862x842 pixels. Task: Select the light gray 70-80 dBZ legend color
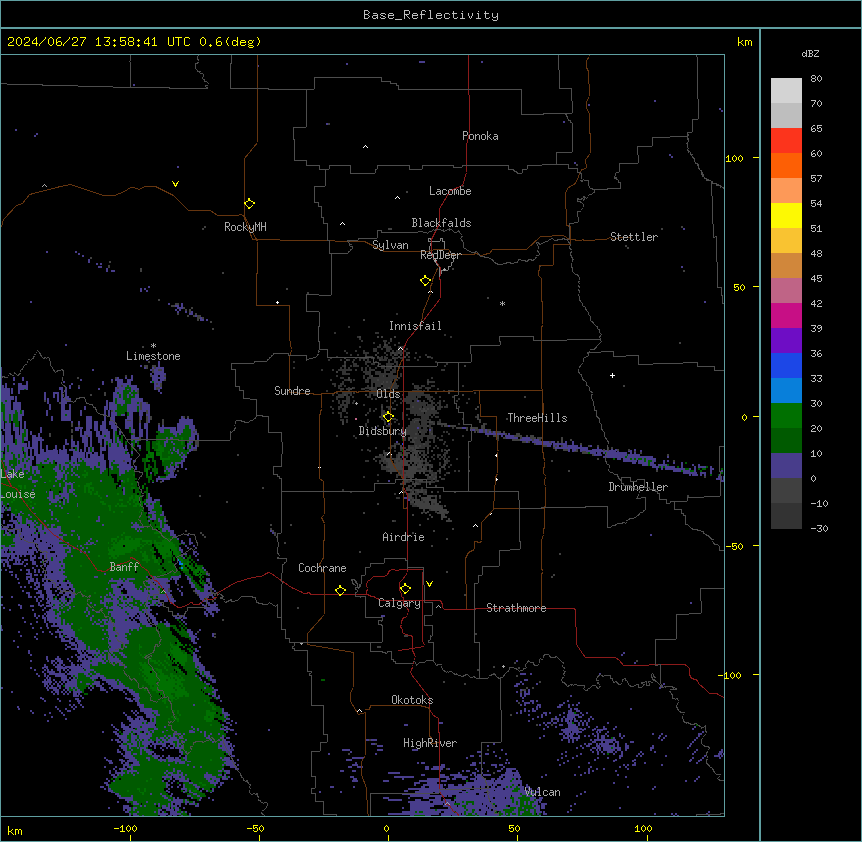click(x=786, y=91)
